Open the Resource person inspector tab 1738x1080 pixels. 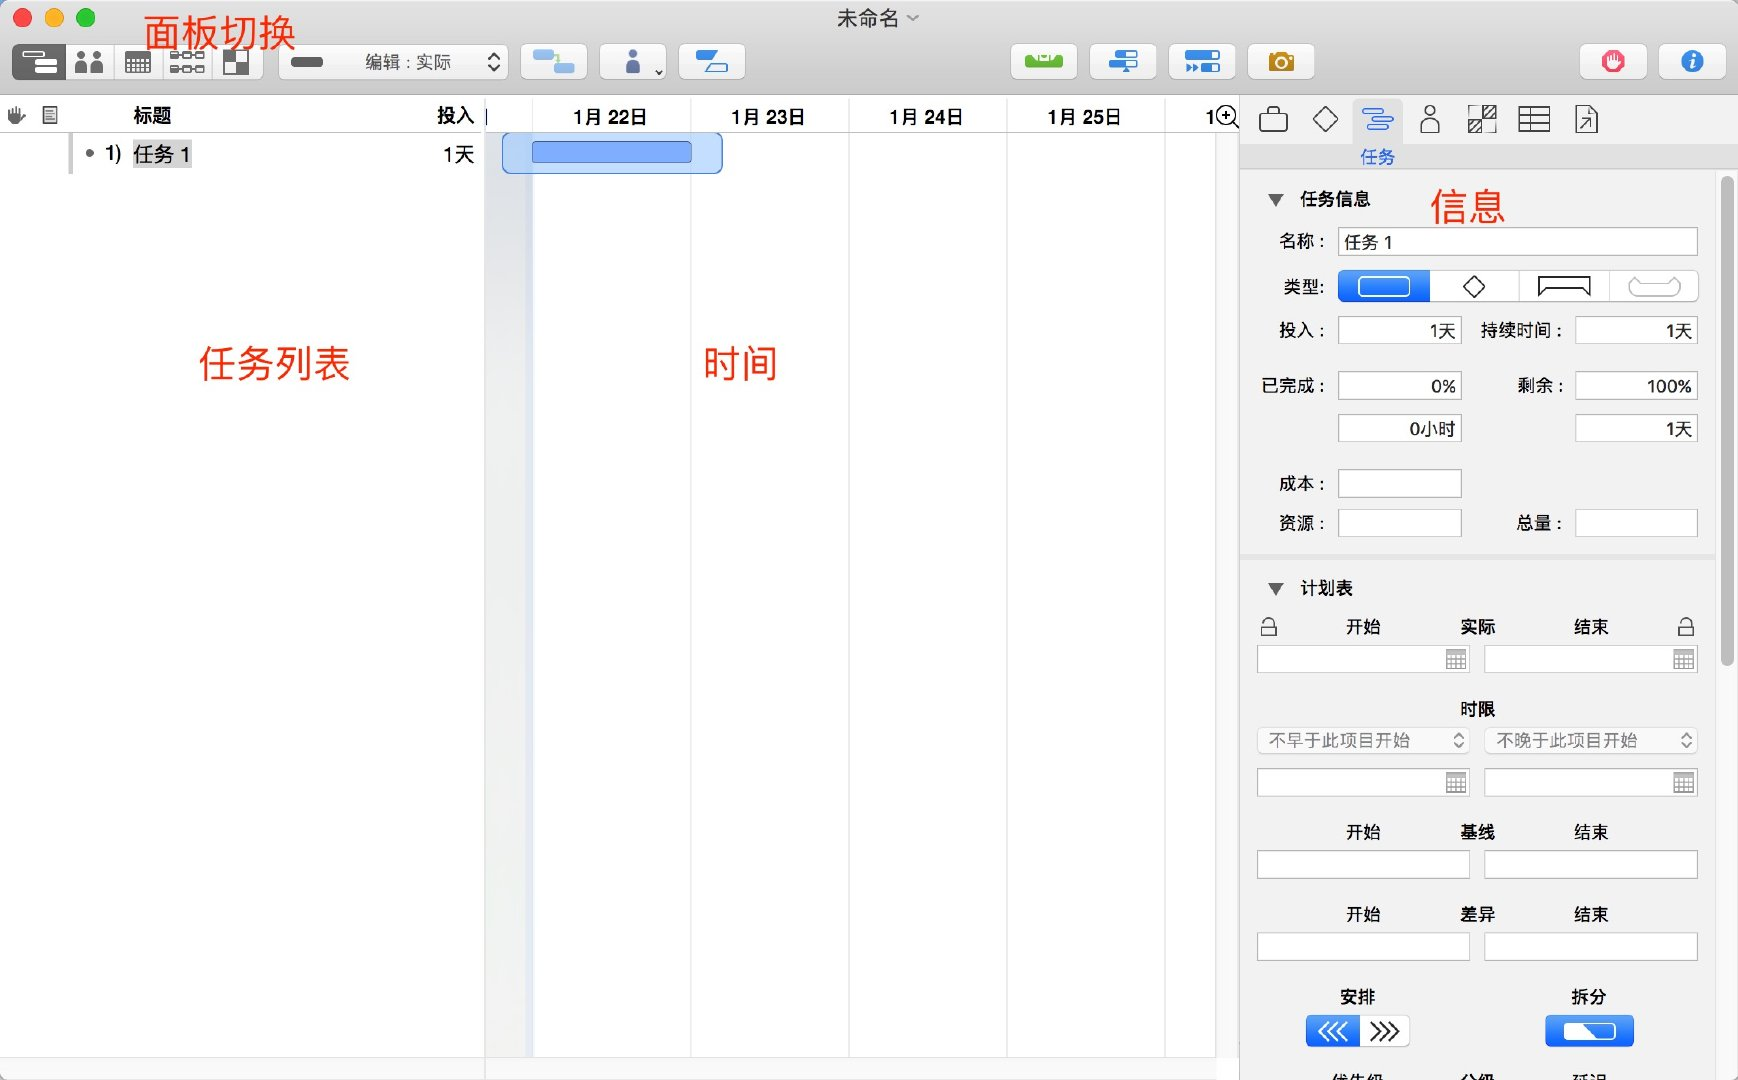[x=1430, y=120]
